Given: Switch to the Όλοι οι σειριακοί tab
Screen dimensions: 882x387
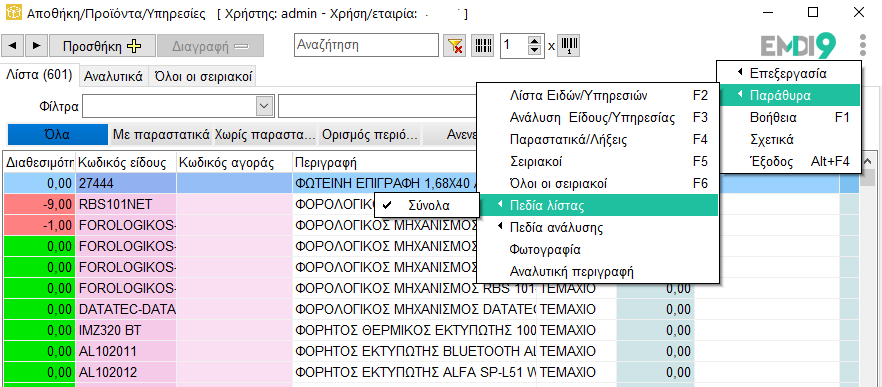Looking at the screenshot, I should [x=203, y=77].
